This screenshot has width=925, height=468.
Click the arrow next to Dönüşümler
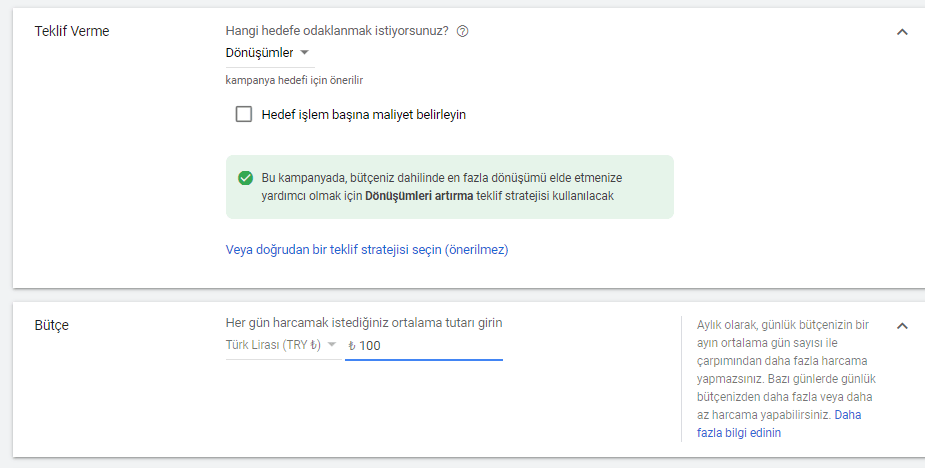(305, 53)
